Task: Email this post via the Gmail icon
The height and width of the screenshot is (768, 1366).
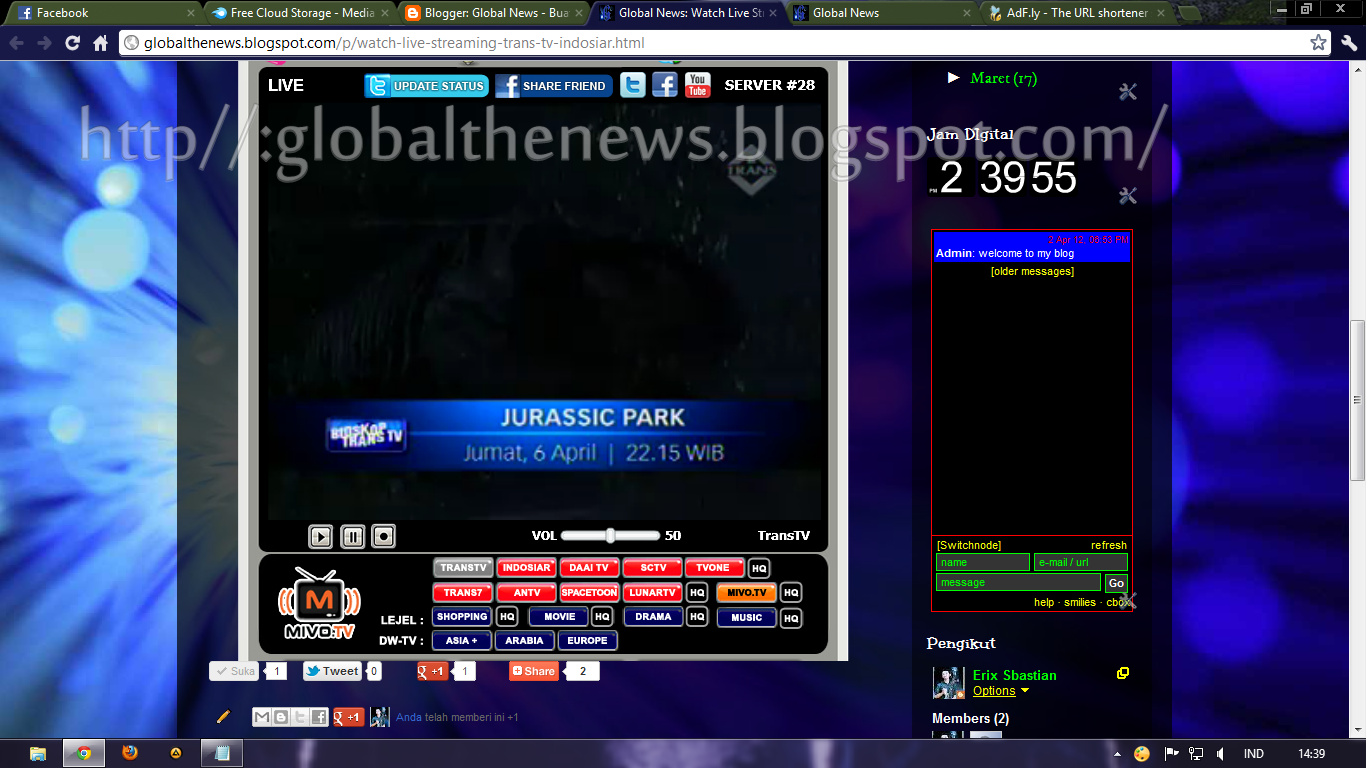Action: (x=261, y=717)
